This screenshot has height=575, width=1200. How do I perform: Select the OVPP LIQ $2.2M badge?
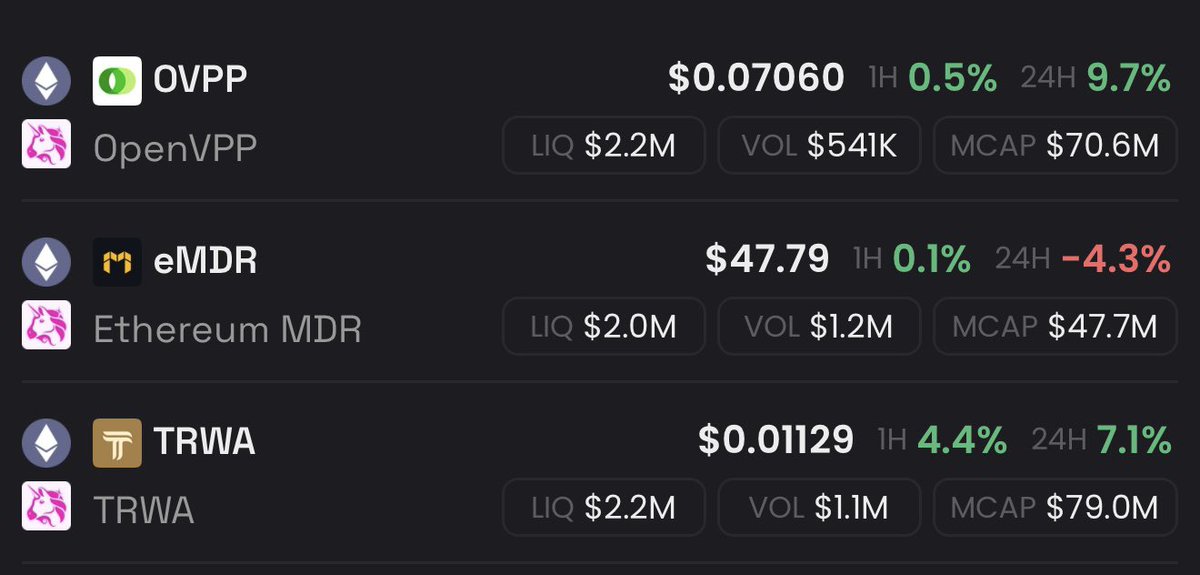pos(604,146)
